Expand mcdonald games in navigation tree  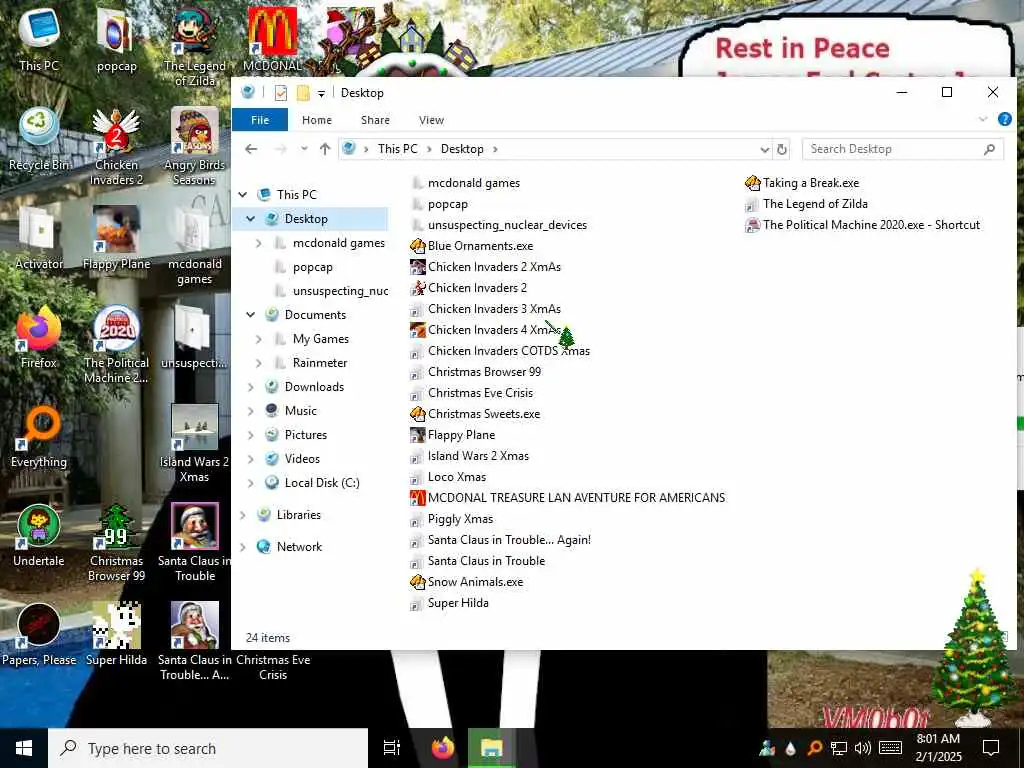tap(259, 243)
